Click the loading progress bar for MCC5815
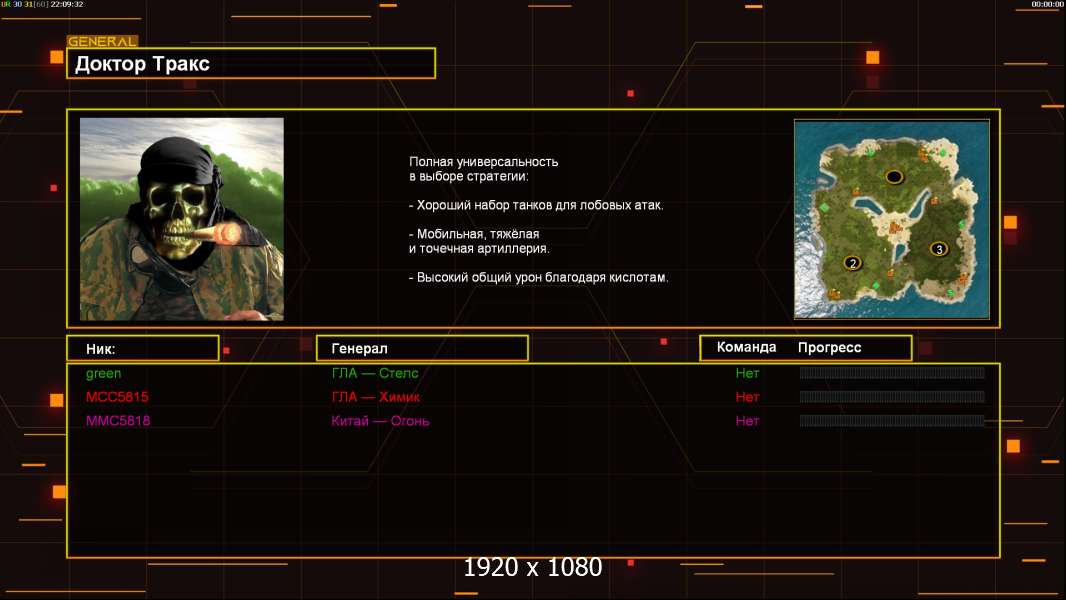The image size is (1066, 600). 892,397
